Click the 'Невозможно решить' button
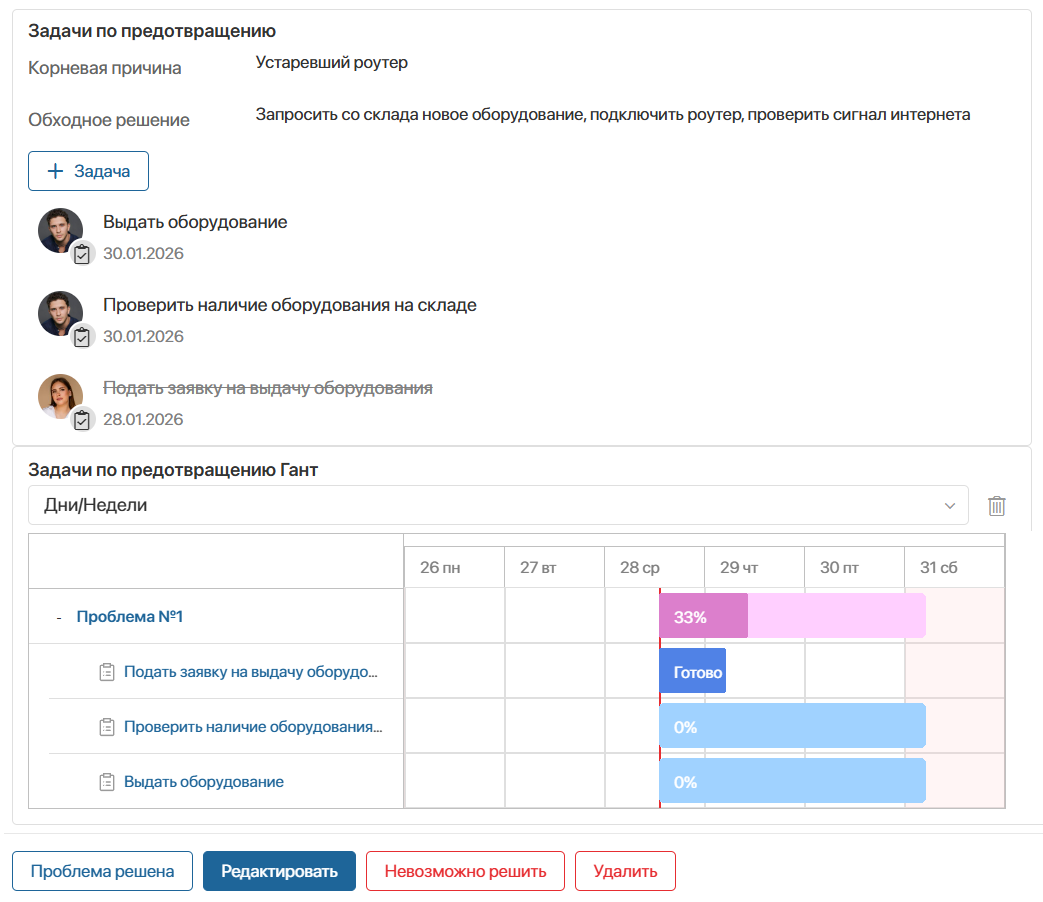The width and height of the screenshot is (1043, 902). (x=465, y=871)
